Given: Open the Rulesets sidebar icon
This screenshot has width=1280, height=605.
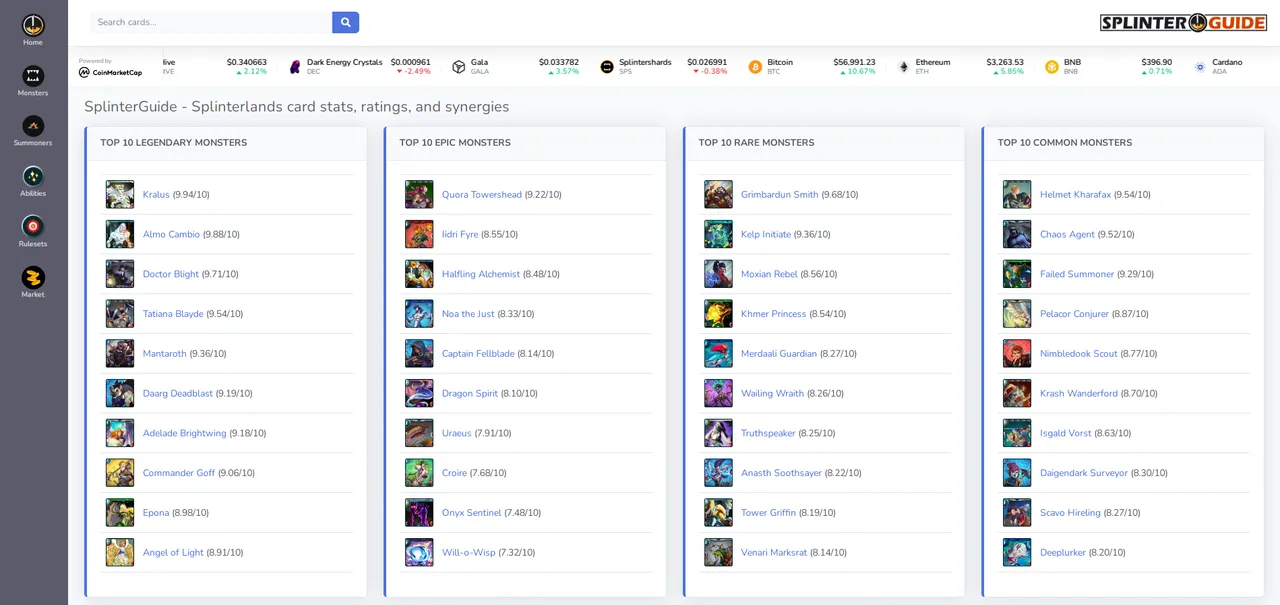Looking at the screenshot, I should [x=33, y=227].
